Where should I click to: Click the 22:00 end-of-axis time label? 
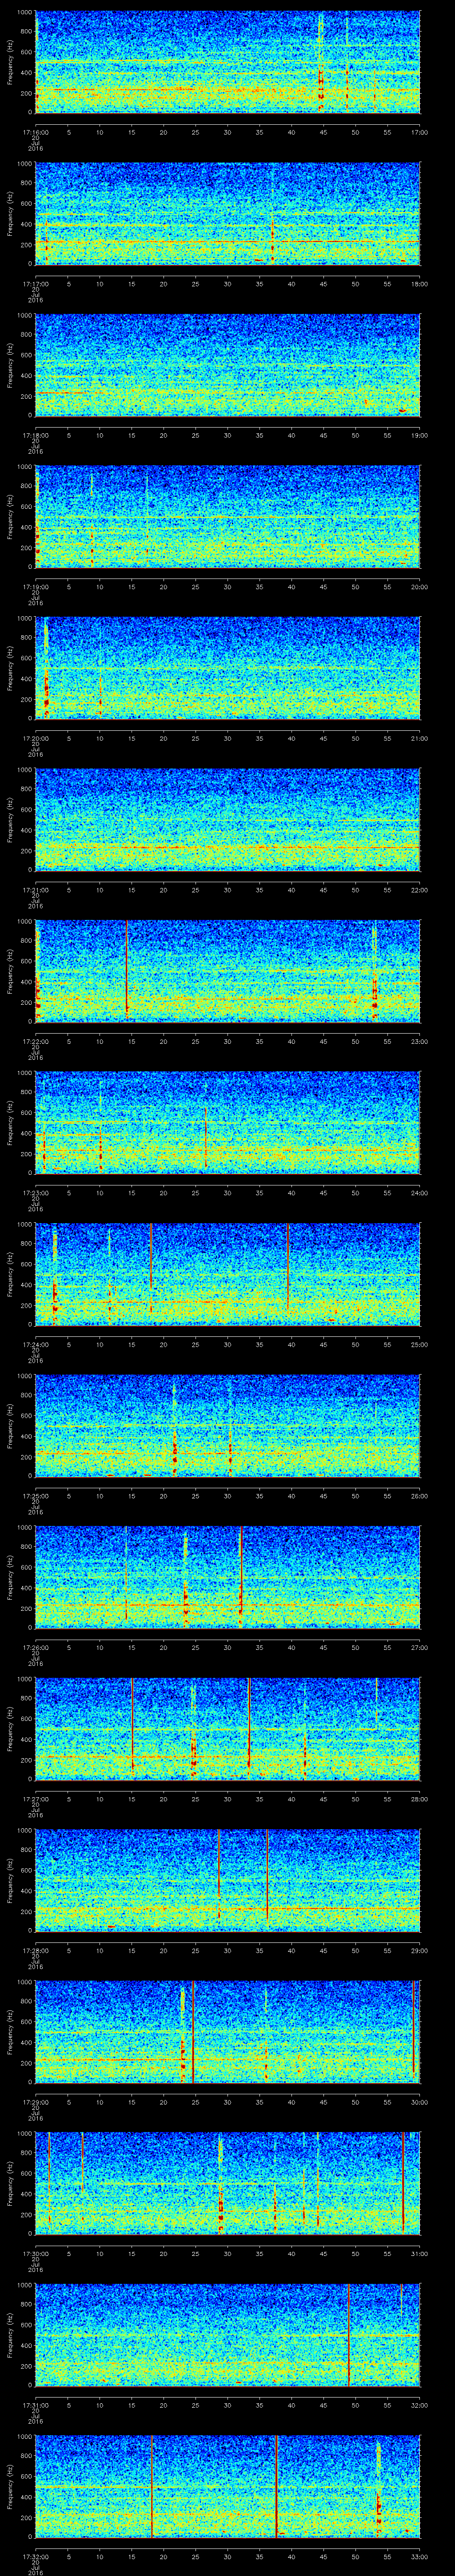[x=419, y=890]
